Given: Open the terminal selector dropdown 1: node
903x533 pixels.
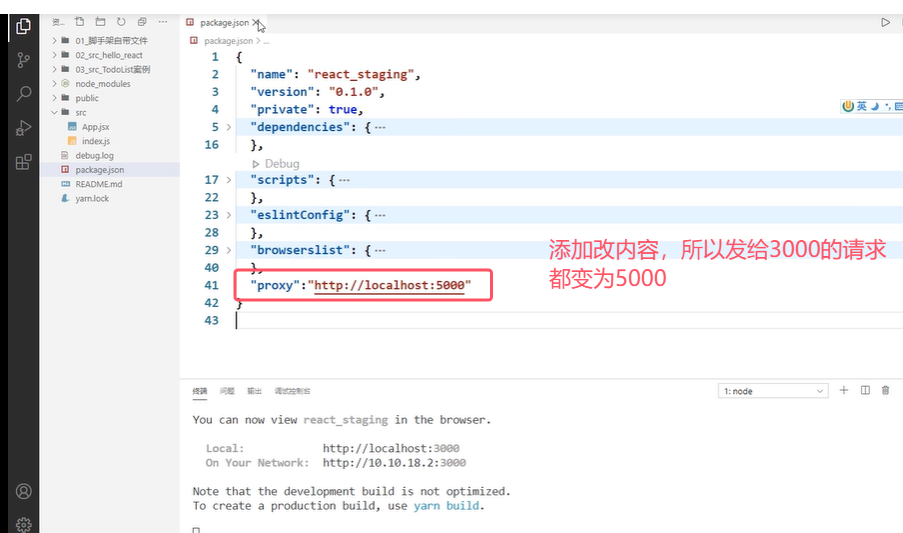Looking at the screenshot, I should tap(773, 391).
